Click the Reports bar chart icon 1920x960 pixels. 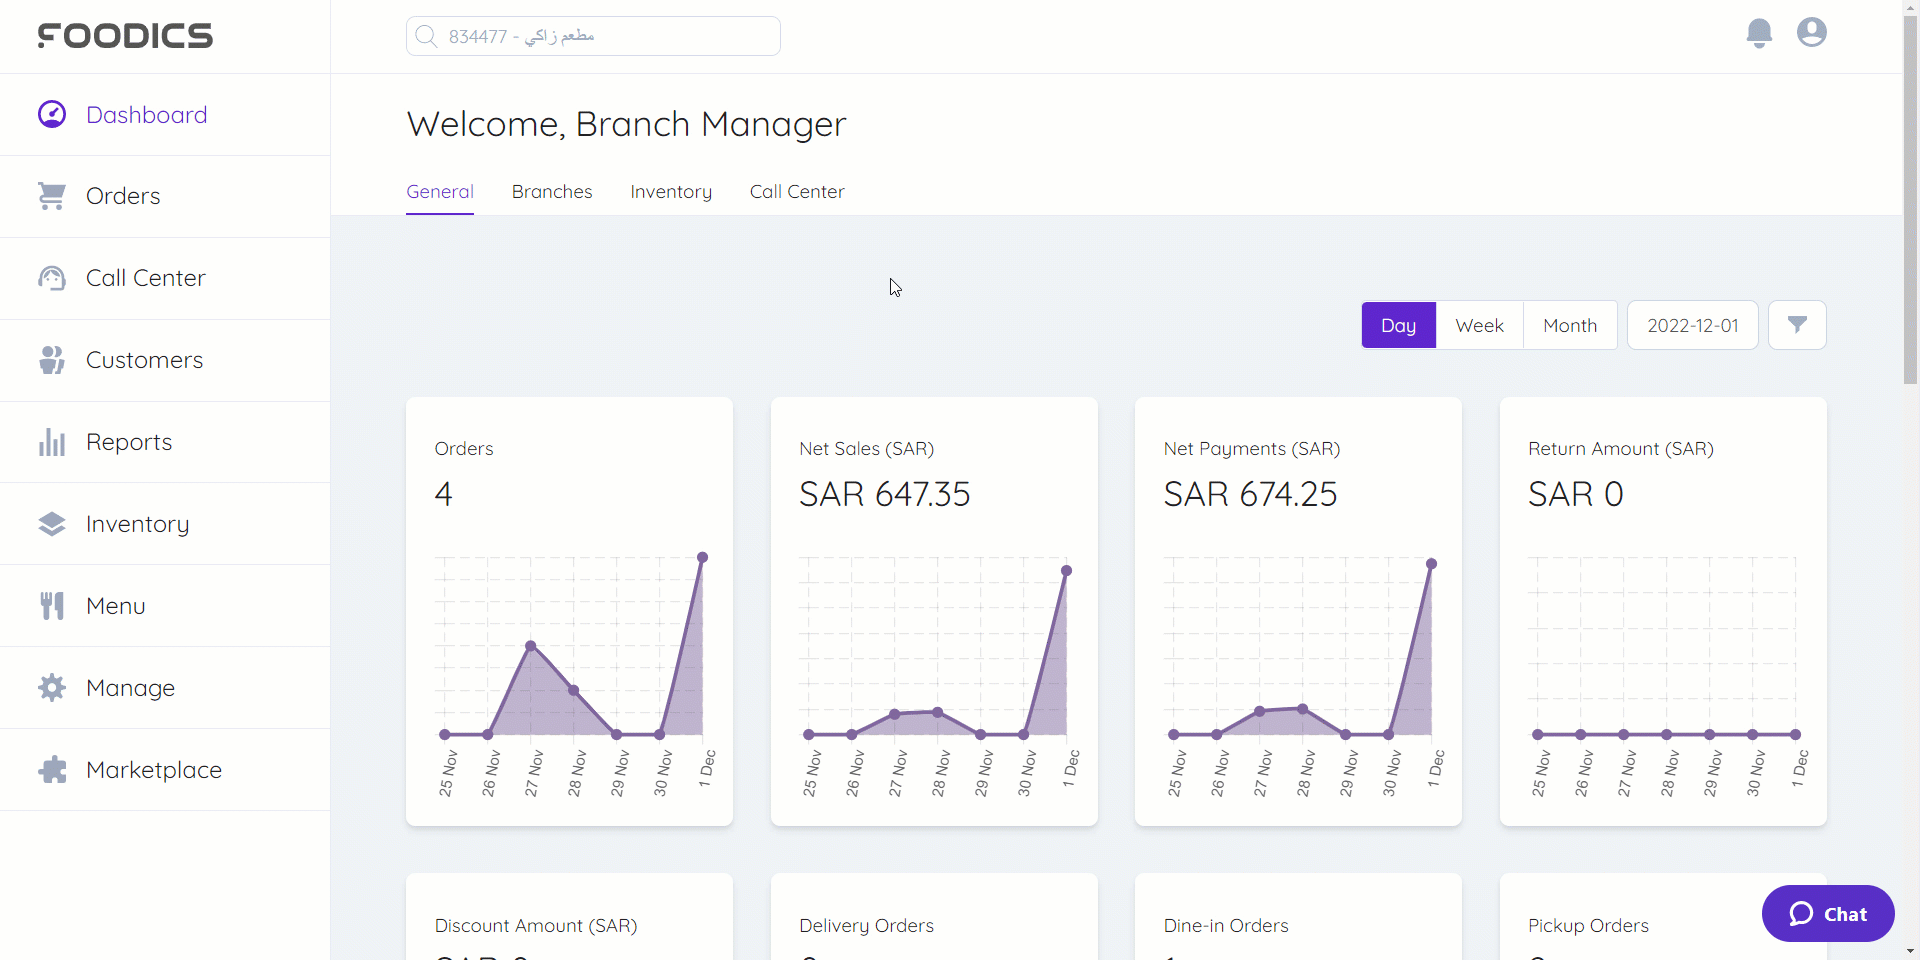[52, 442]
